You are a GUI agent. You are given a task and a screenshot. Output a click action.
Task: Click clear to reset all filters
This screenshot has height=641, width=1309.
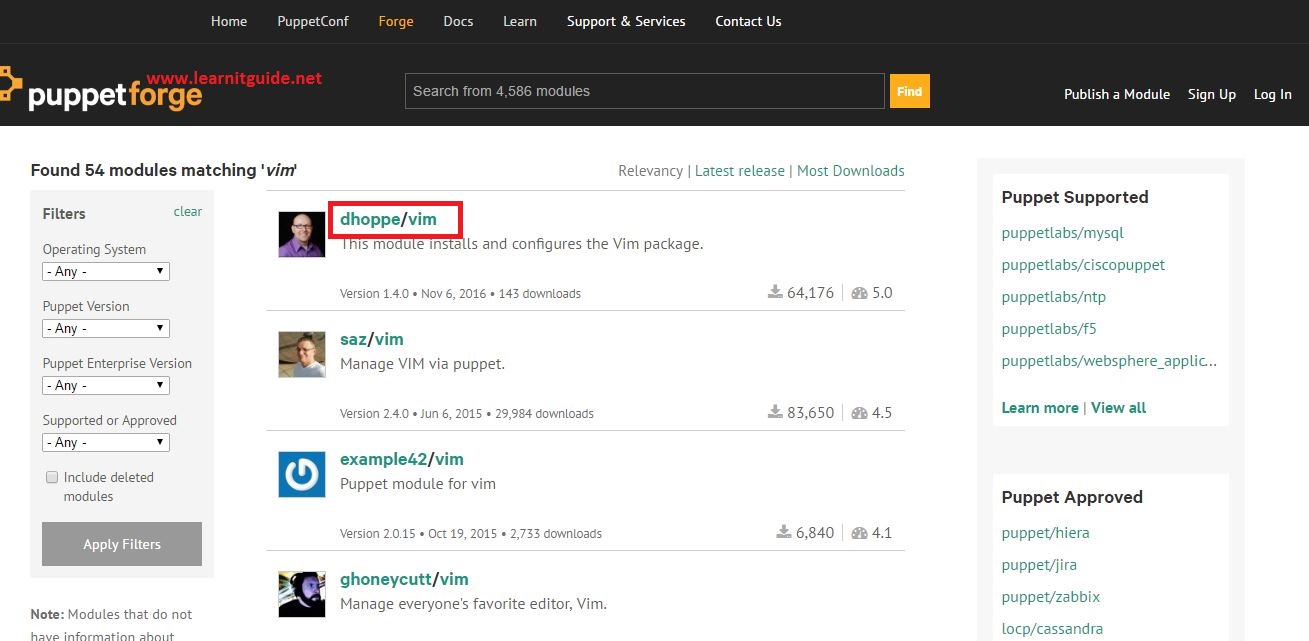click(188, 211)
